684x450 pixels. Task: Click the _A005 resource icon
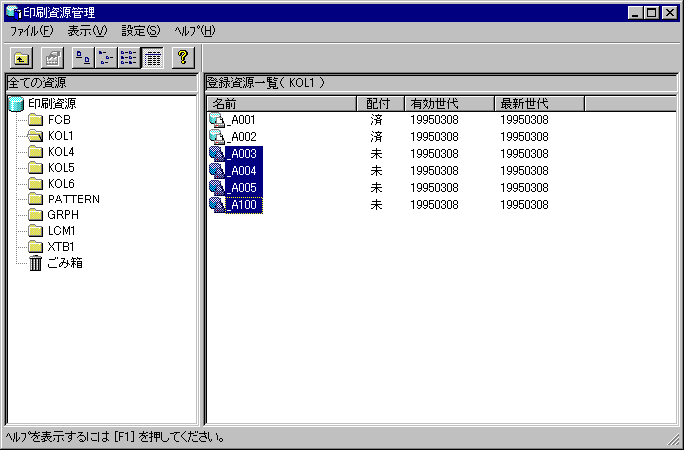click(x=217, y=188)
